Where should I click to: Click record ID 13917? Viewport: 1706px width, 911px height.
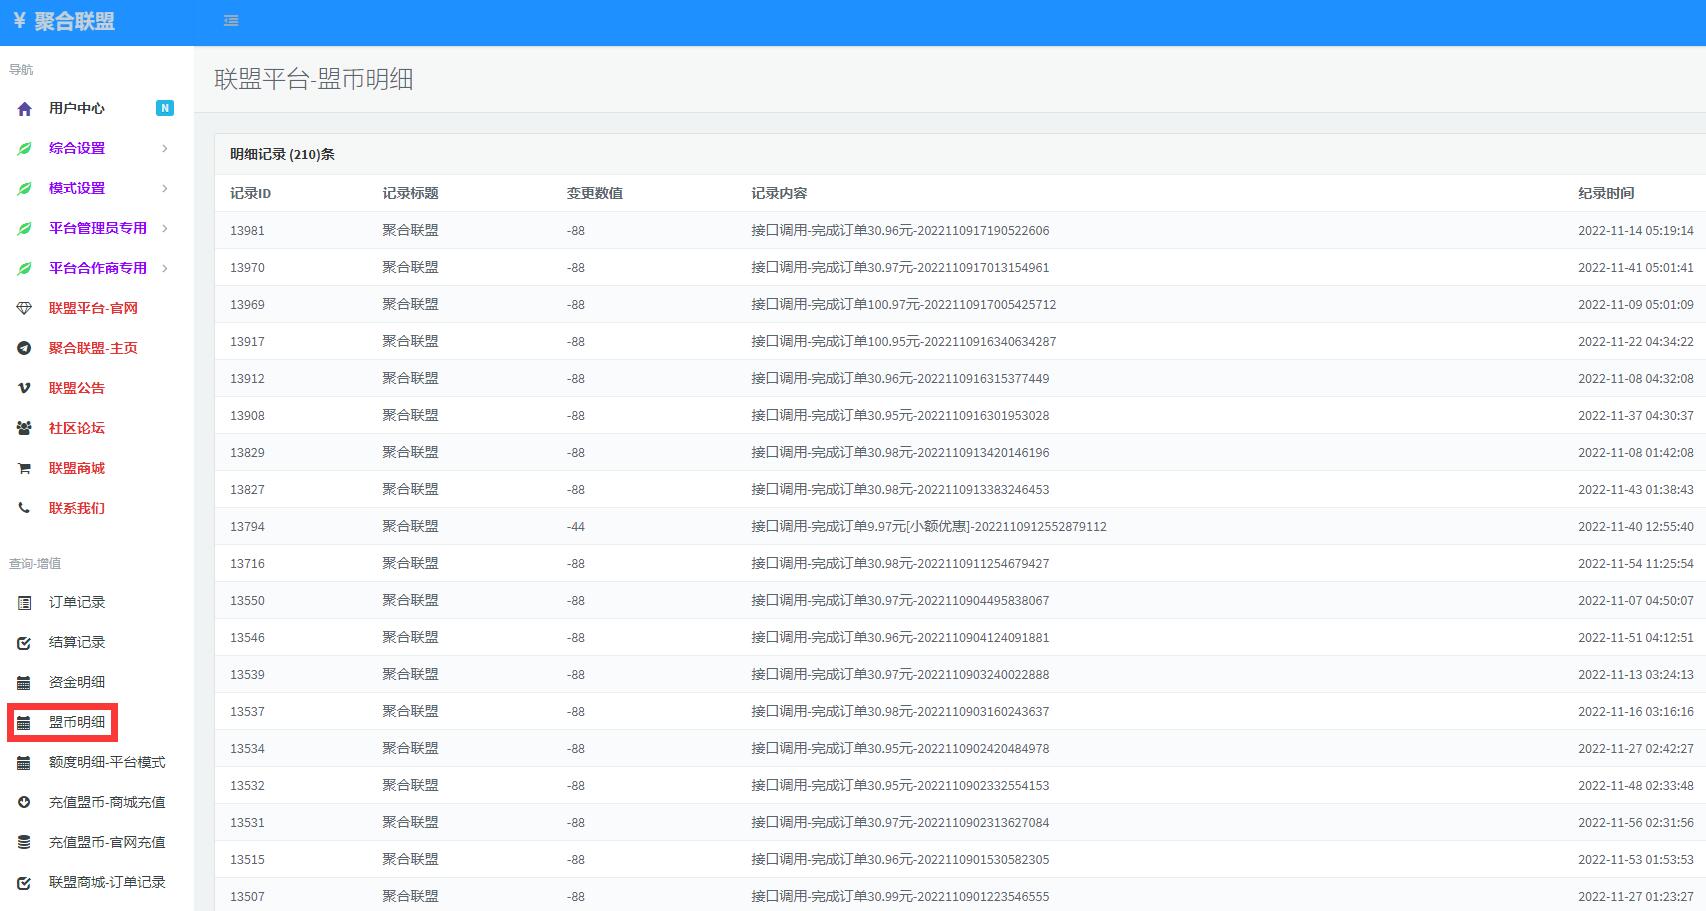click(247, 341)
